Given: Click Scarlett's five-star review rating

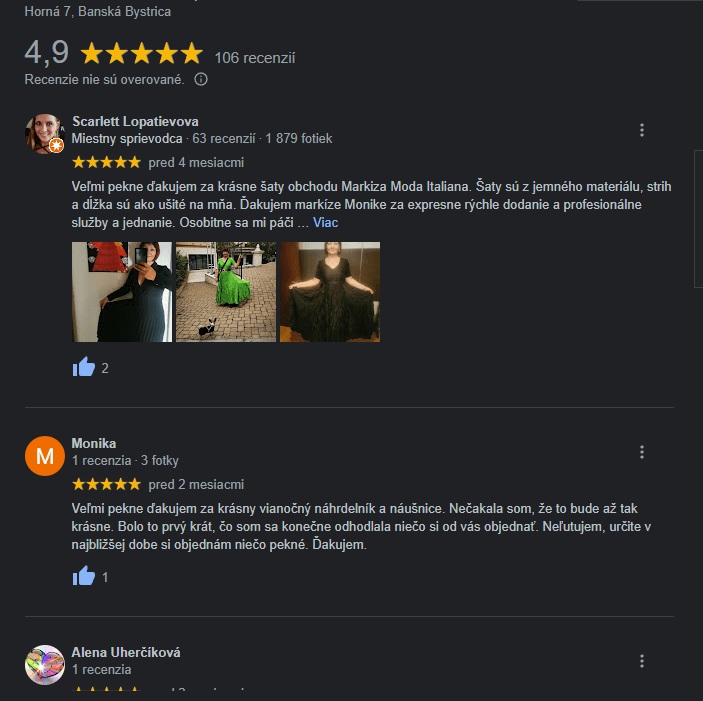Looking at the screenshot, I should (106, 162).
